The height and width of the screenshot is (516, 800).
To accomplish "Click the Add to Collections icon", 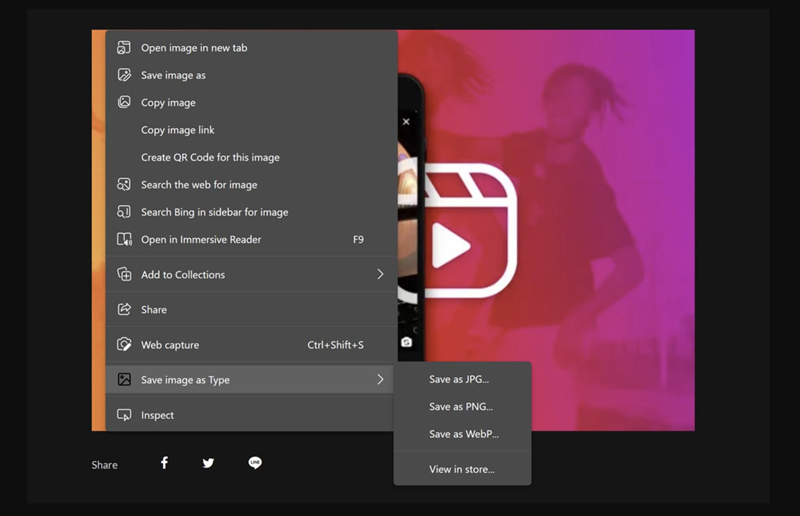I will pyautogui.click(x=124, y=275).
